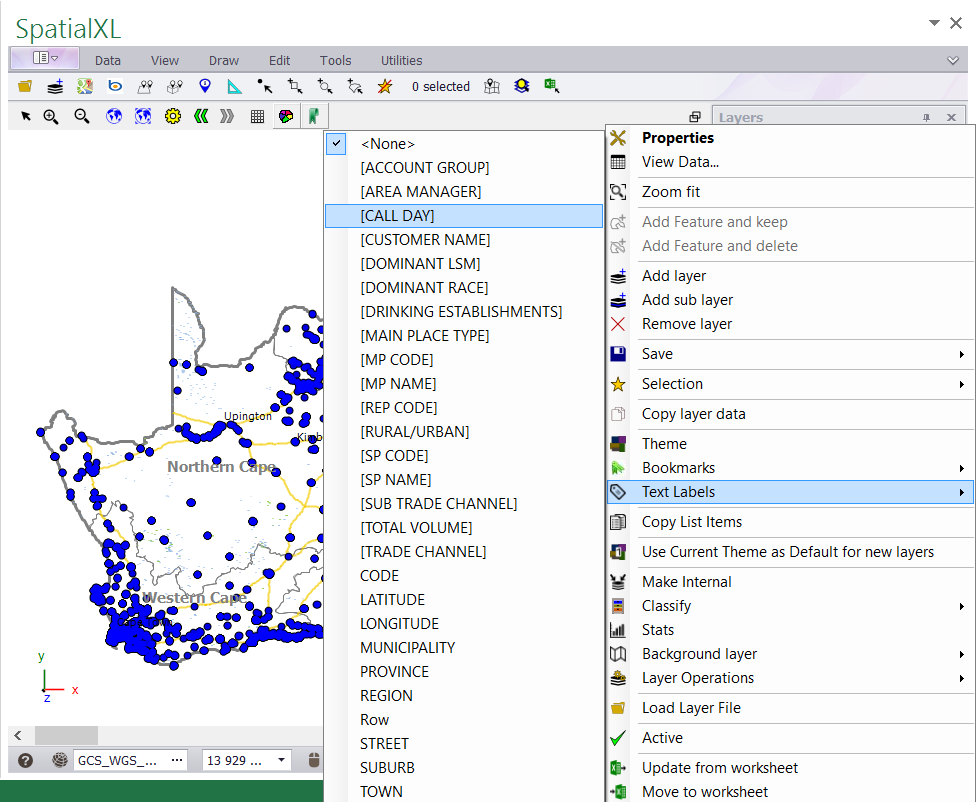
Task: Open the Tools menu
Action: coord(335,60)
